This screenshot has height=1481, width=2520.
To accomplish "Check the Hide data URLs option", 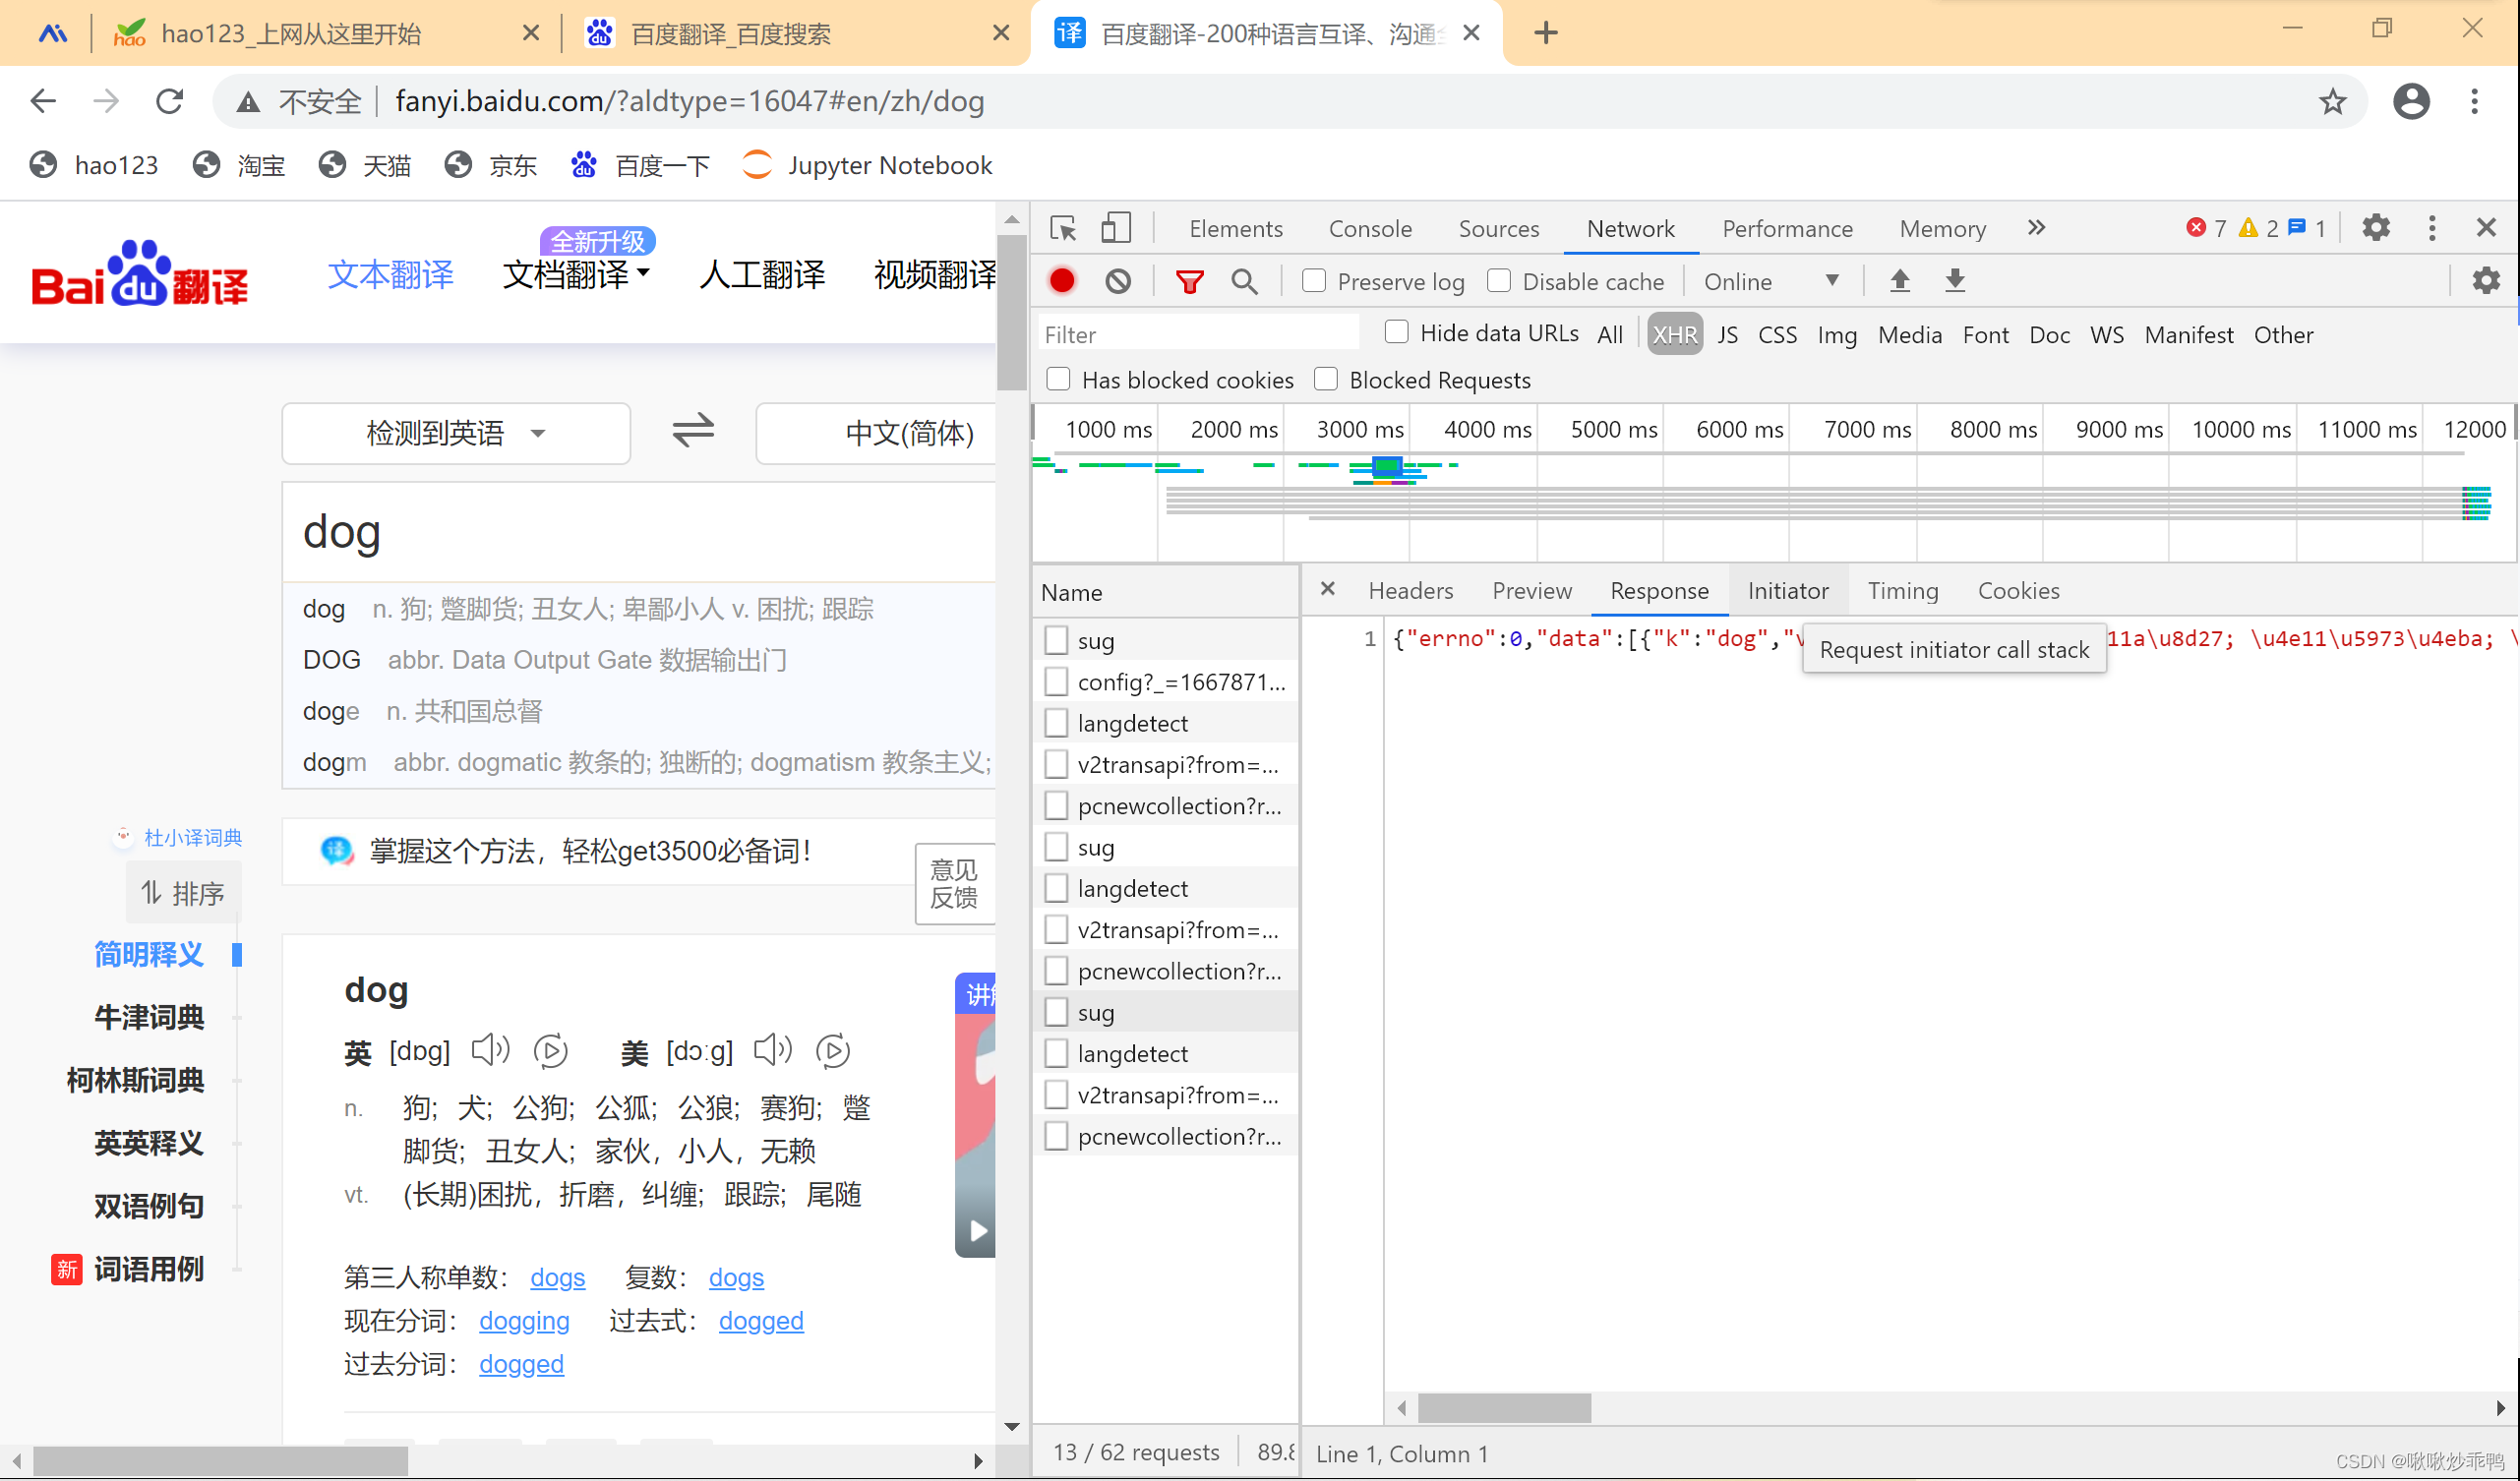I will coord(1396,333).
